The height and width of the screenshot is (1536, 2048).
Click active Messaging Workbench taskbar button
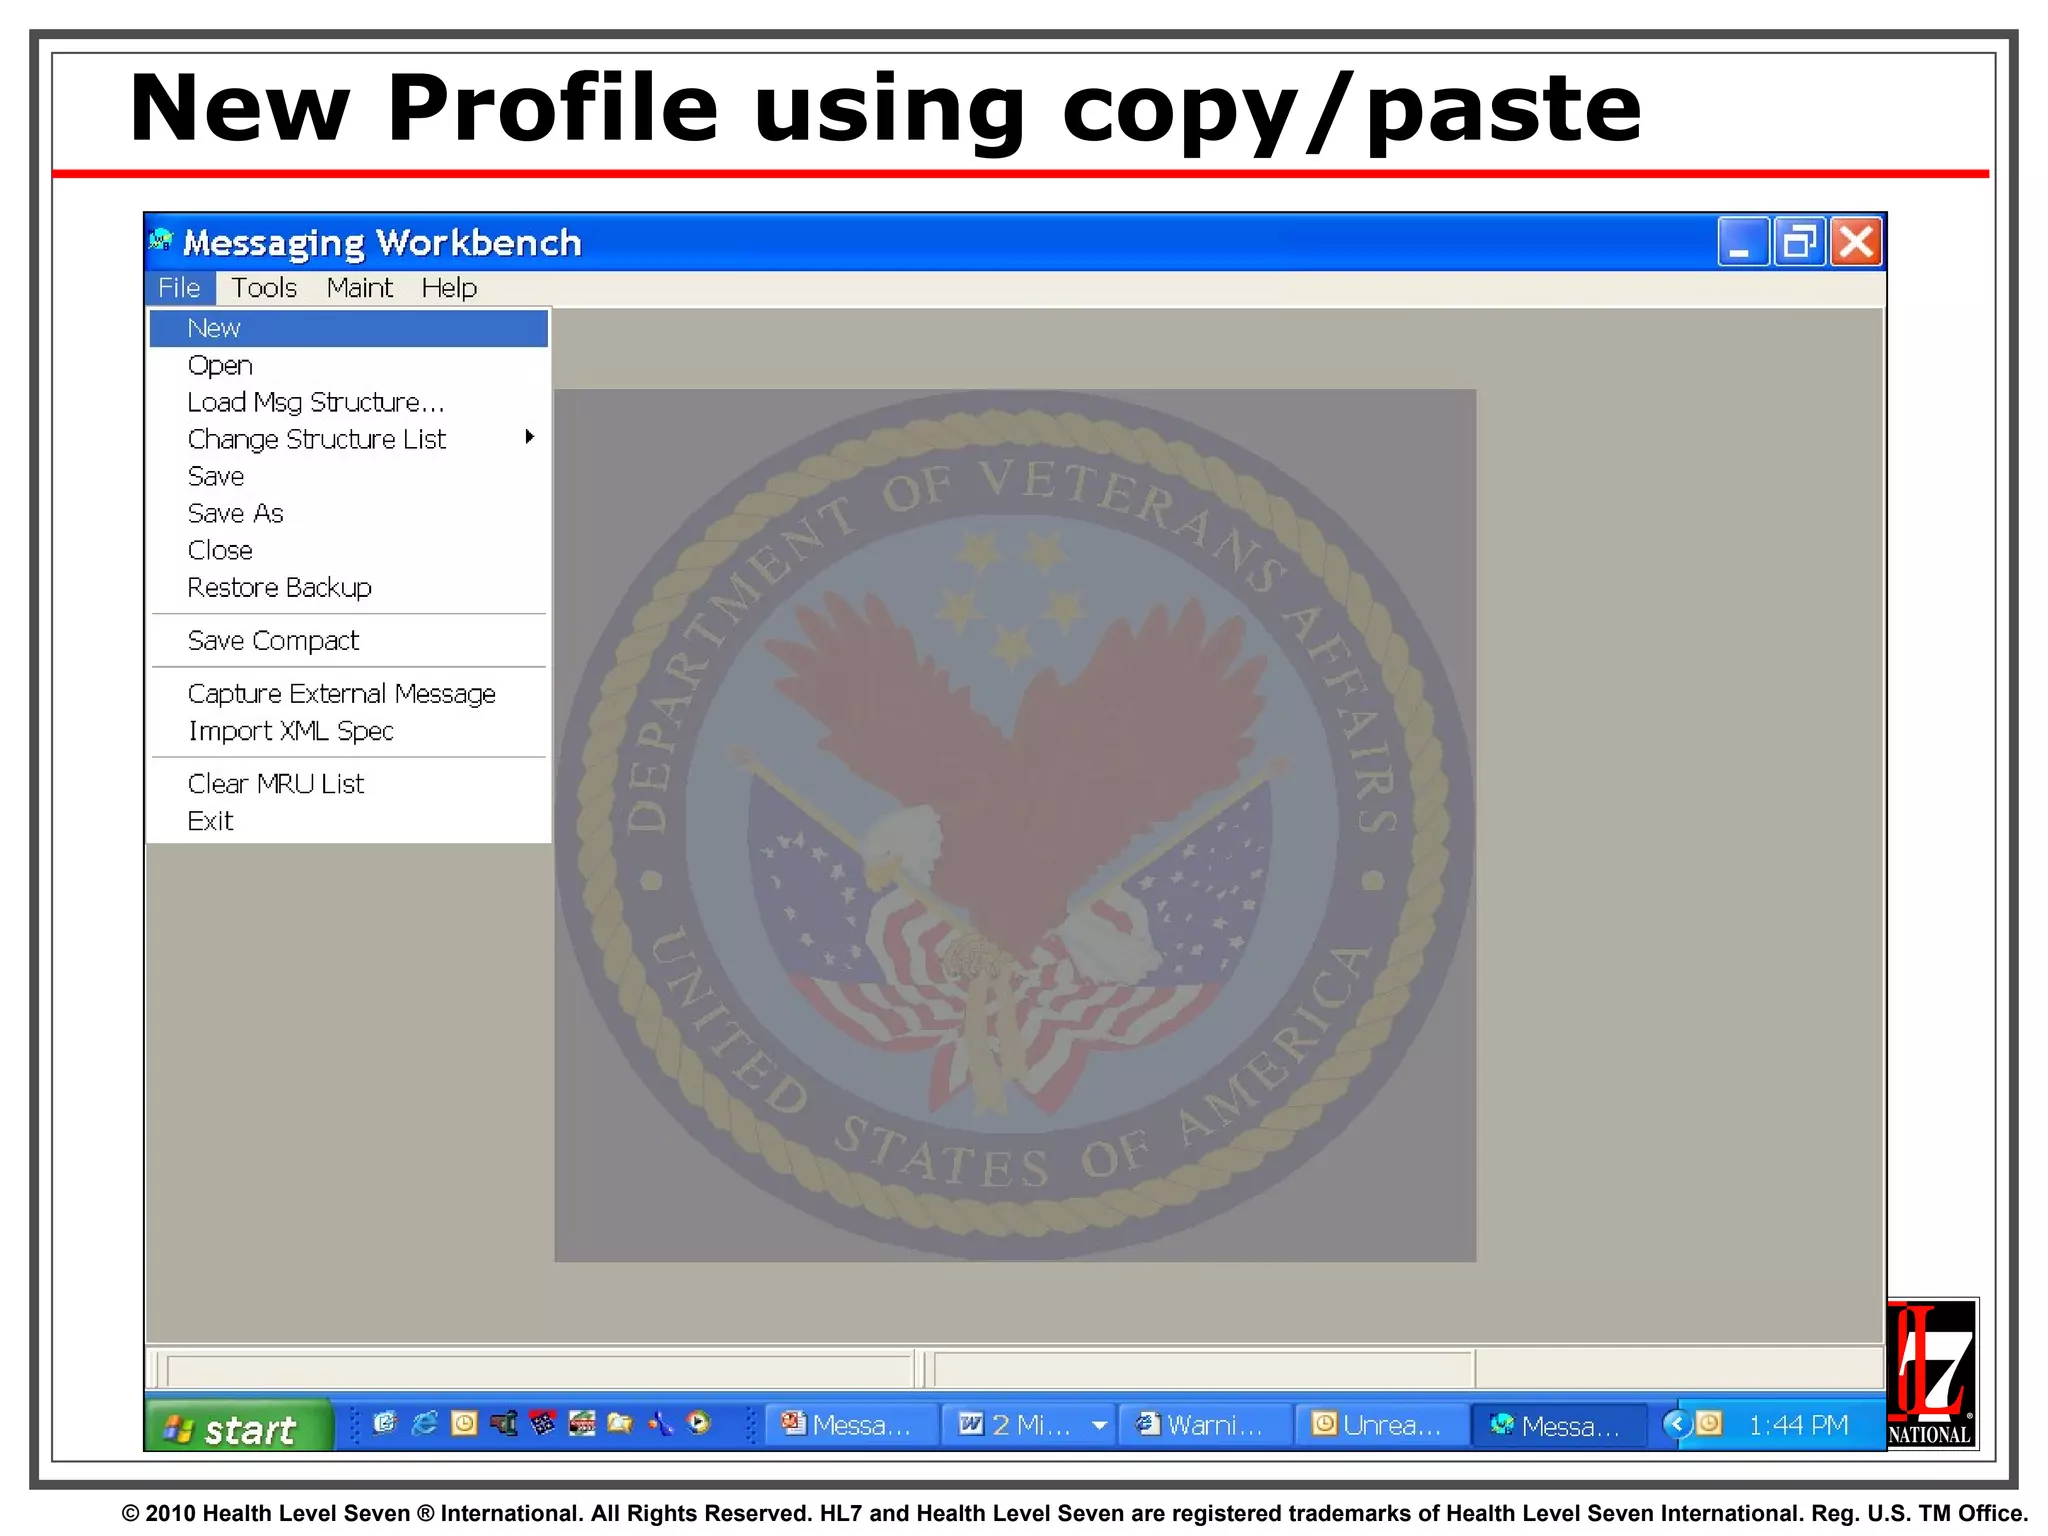pyautogui.click(x=1559, y=1425)
